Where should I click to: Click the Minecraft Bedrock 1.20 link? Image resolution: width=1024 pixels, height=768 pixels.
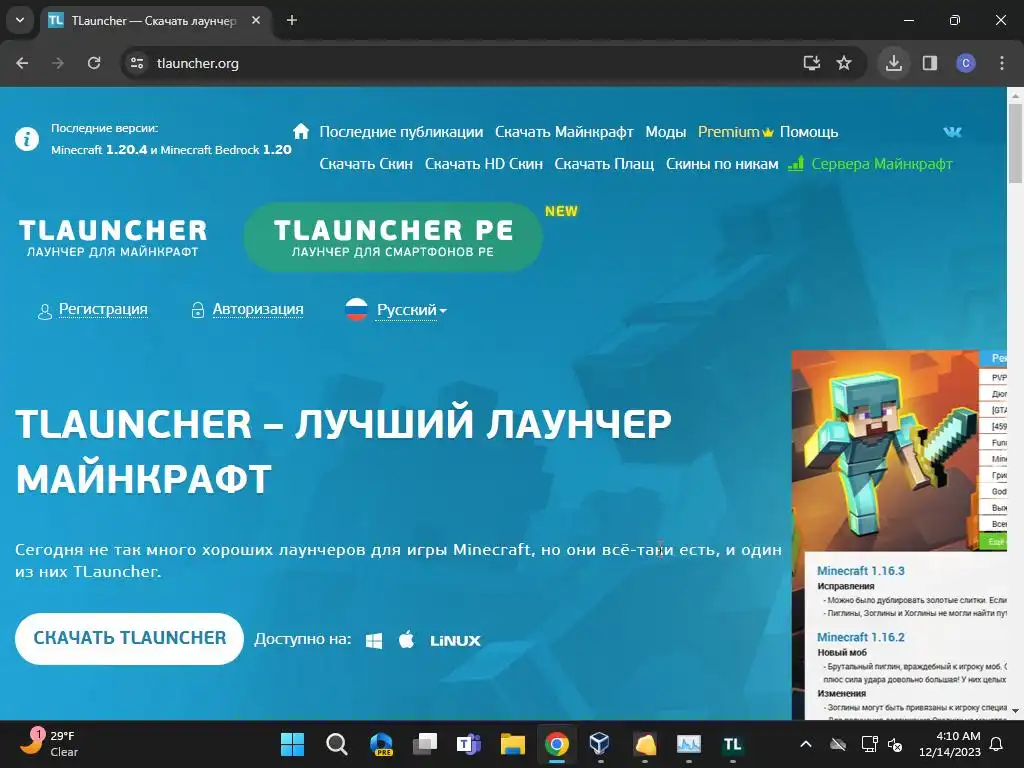click(x=226, y=150)
